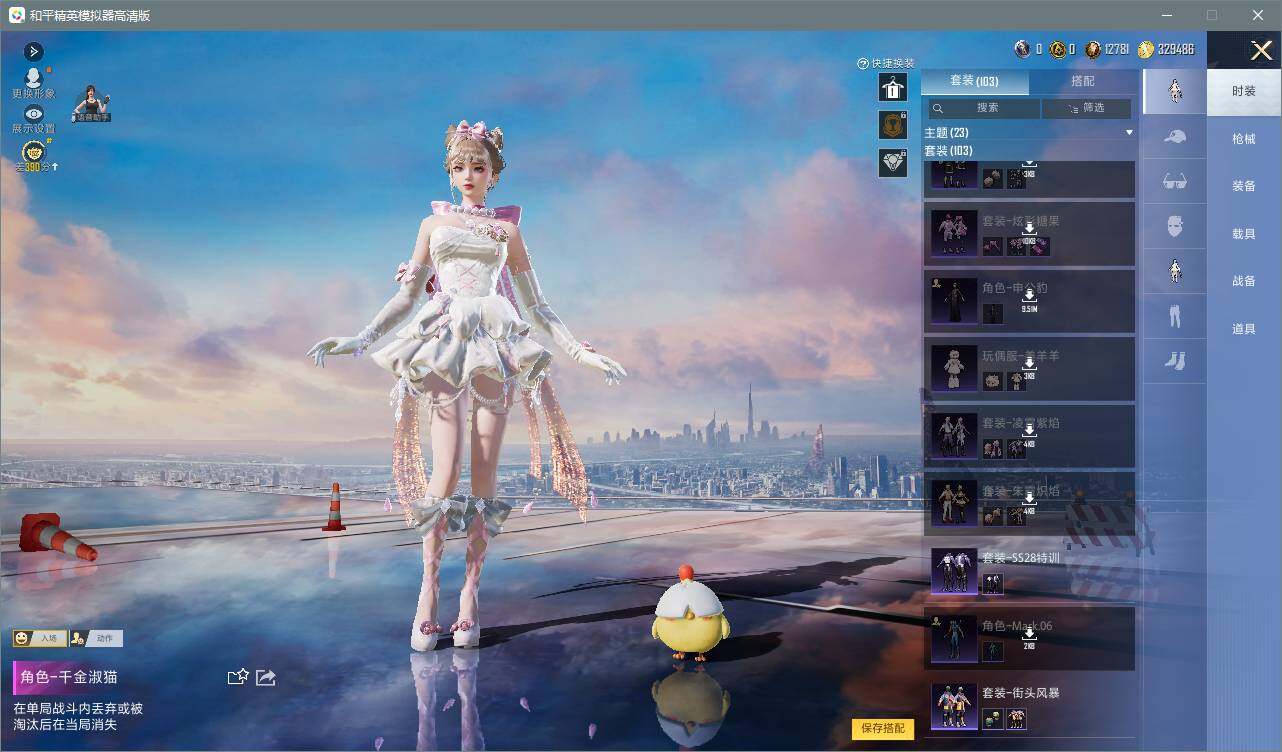Click the 搜索 search field
Viewport: 1282px width, 752px height.
click(984, 108)
